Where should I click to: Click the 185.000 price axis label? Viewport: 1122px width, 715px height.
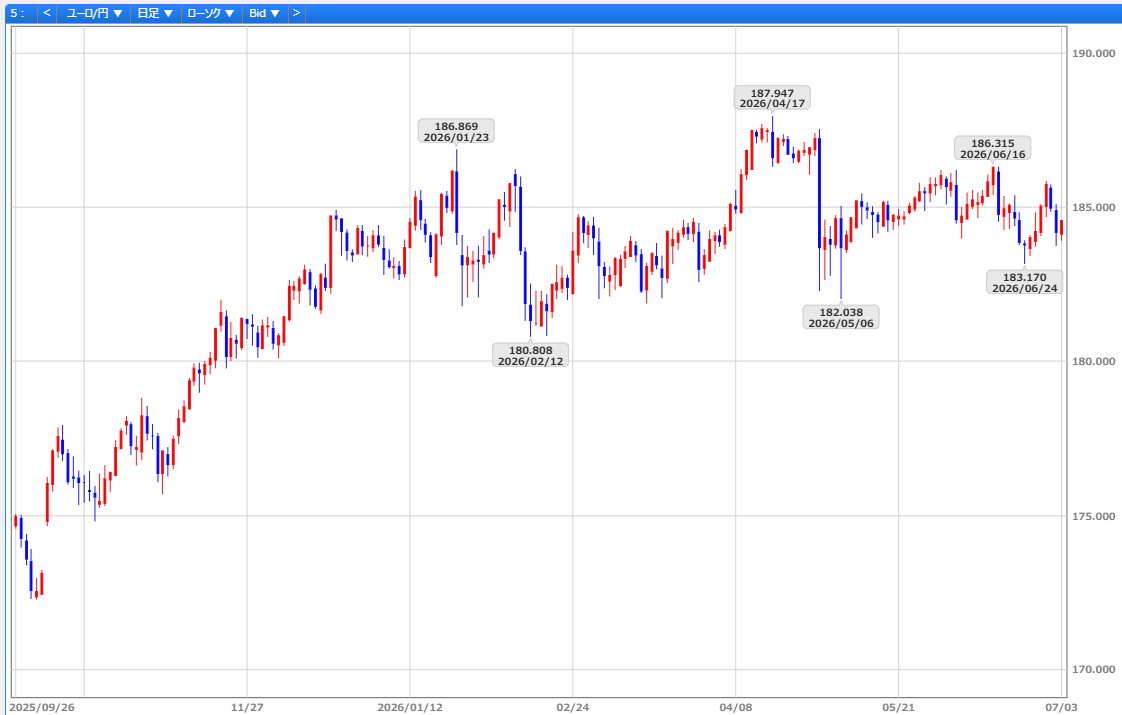[1093, 207]
